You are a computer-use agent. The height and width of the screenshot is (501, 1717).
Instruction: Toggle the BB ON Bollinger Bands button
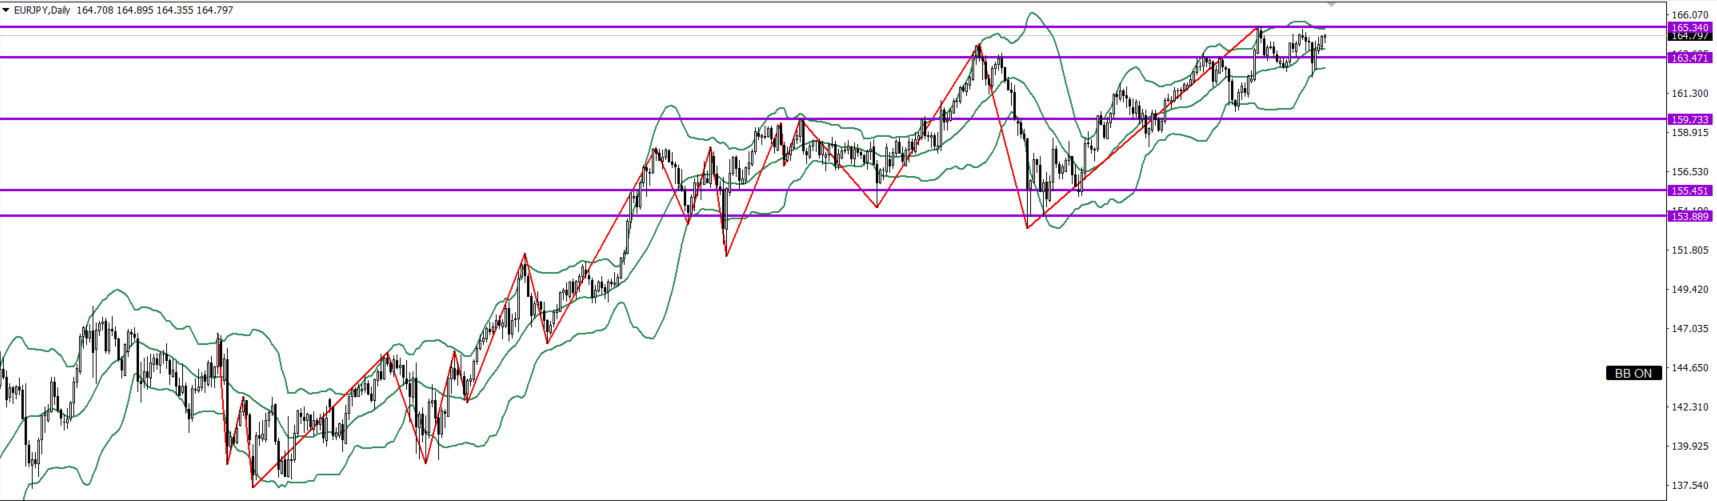pyautogui.click(x=1633, y=373)
